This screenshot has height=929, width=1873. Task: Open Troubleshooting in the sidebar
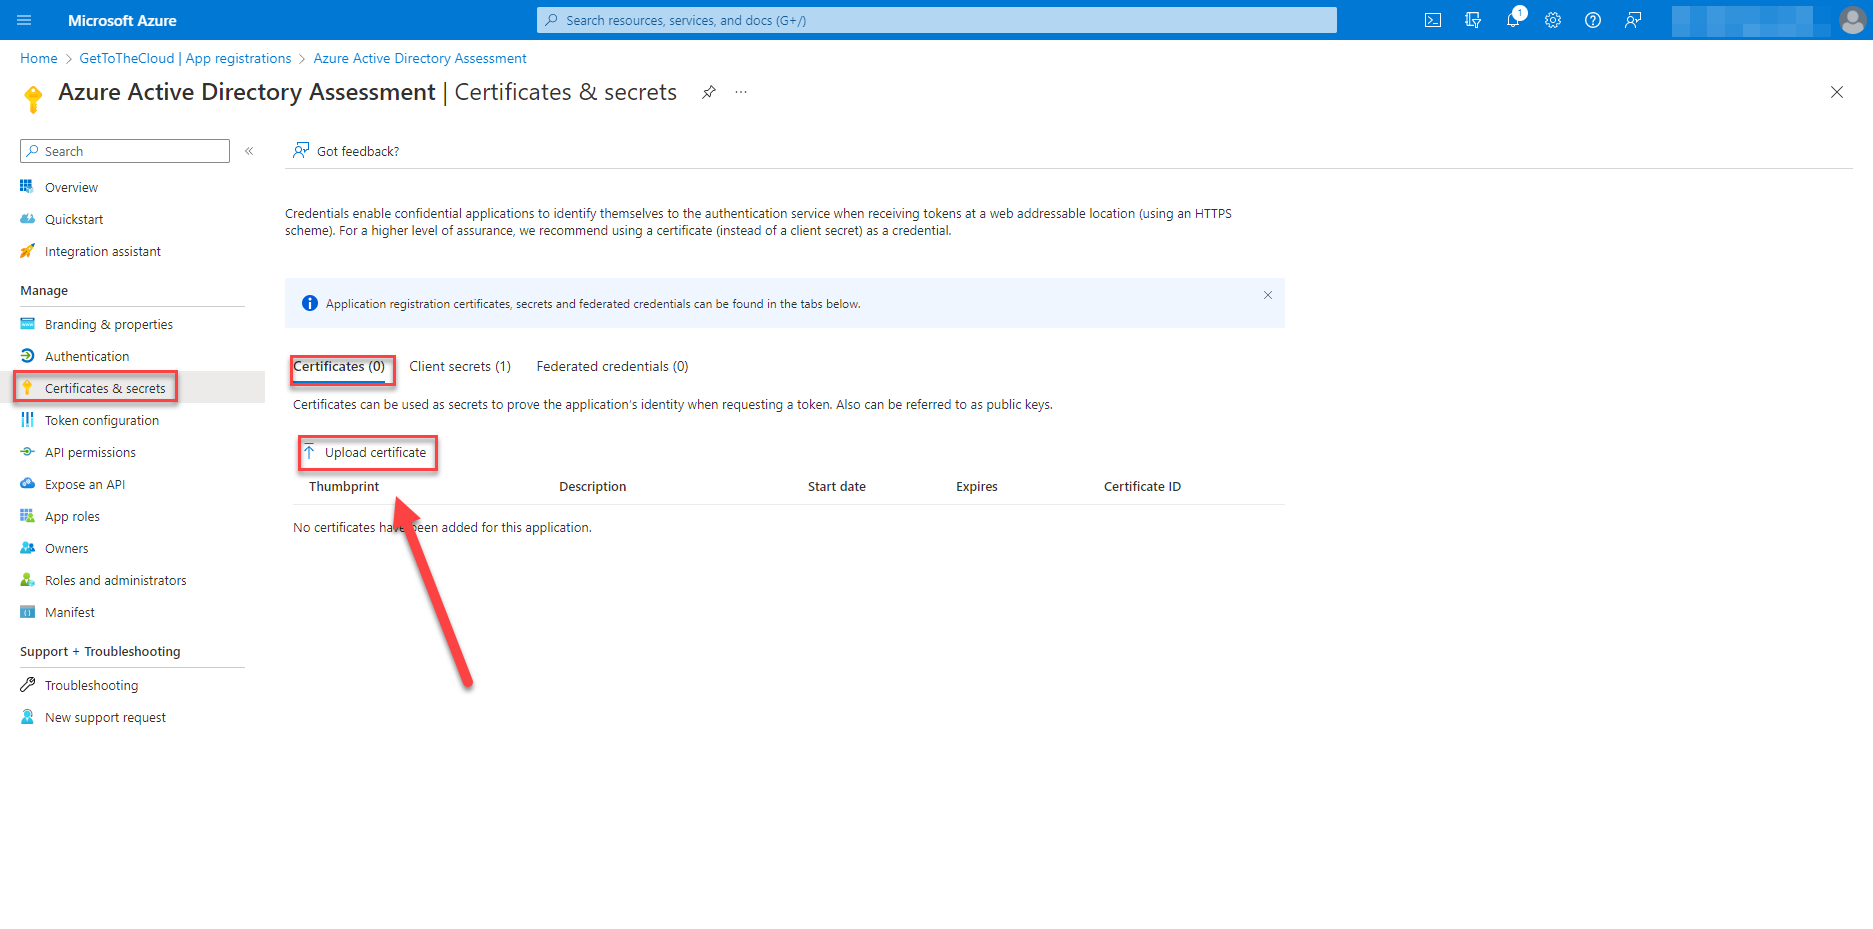point(91,685)
